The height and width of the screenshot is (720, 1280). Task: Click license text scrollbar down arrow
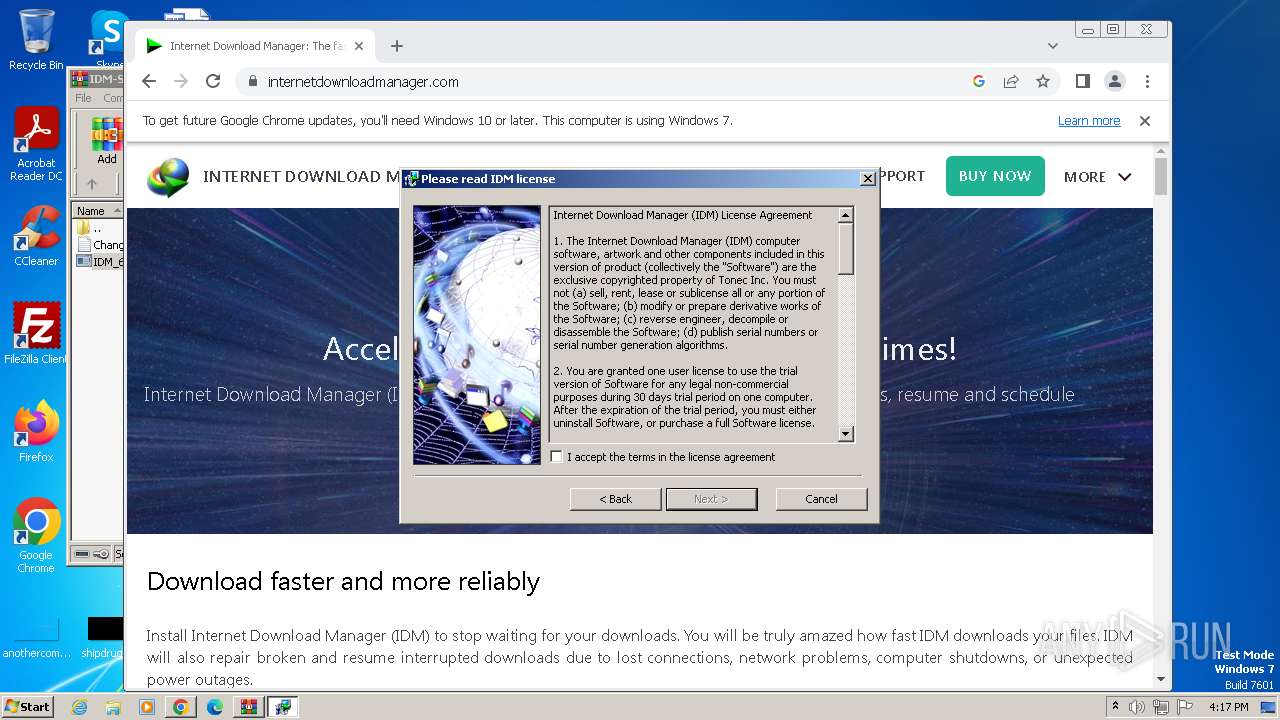coord(846,434)
